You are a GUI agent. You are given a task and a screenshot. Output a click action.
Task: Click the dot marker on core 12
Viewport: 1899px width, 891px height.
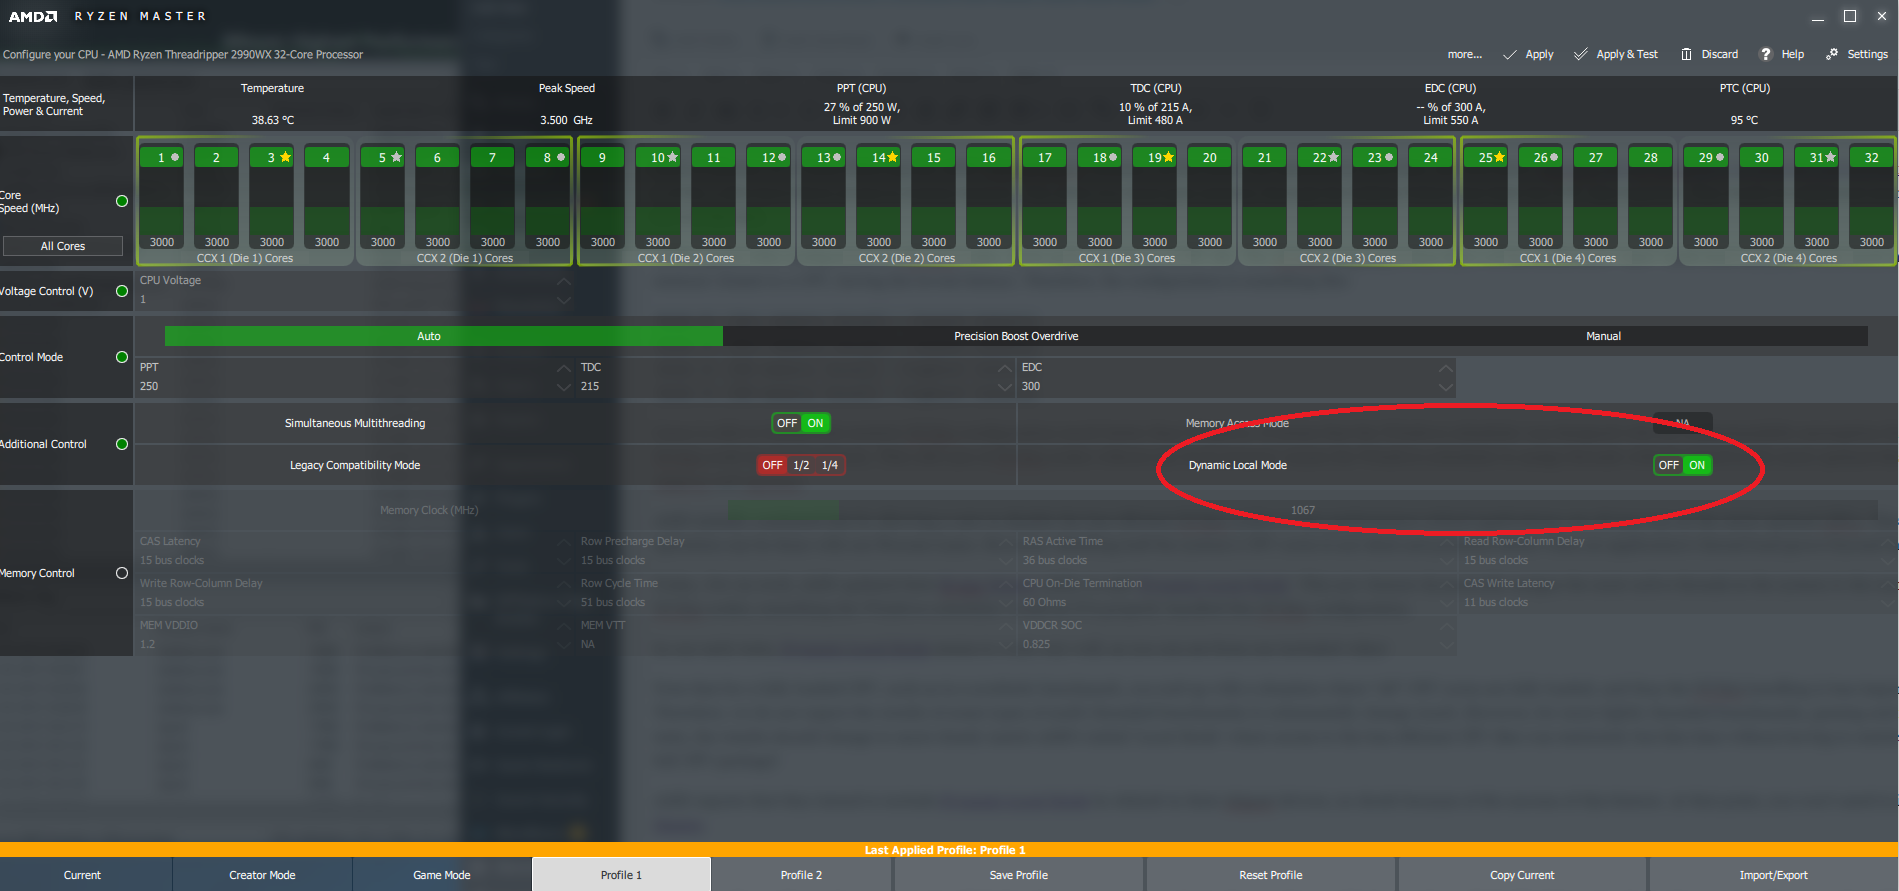pyautogui.click(x=782, y=157)
